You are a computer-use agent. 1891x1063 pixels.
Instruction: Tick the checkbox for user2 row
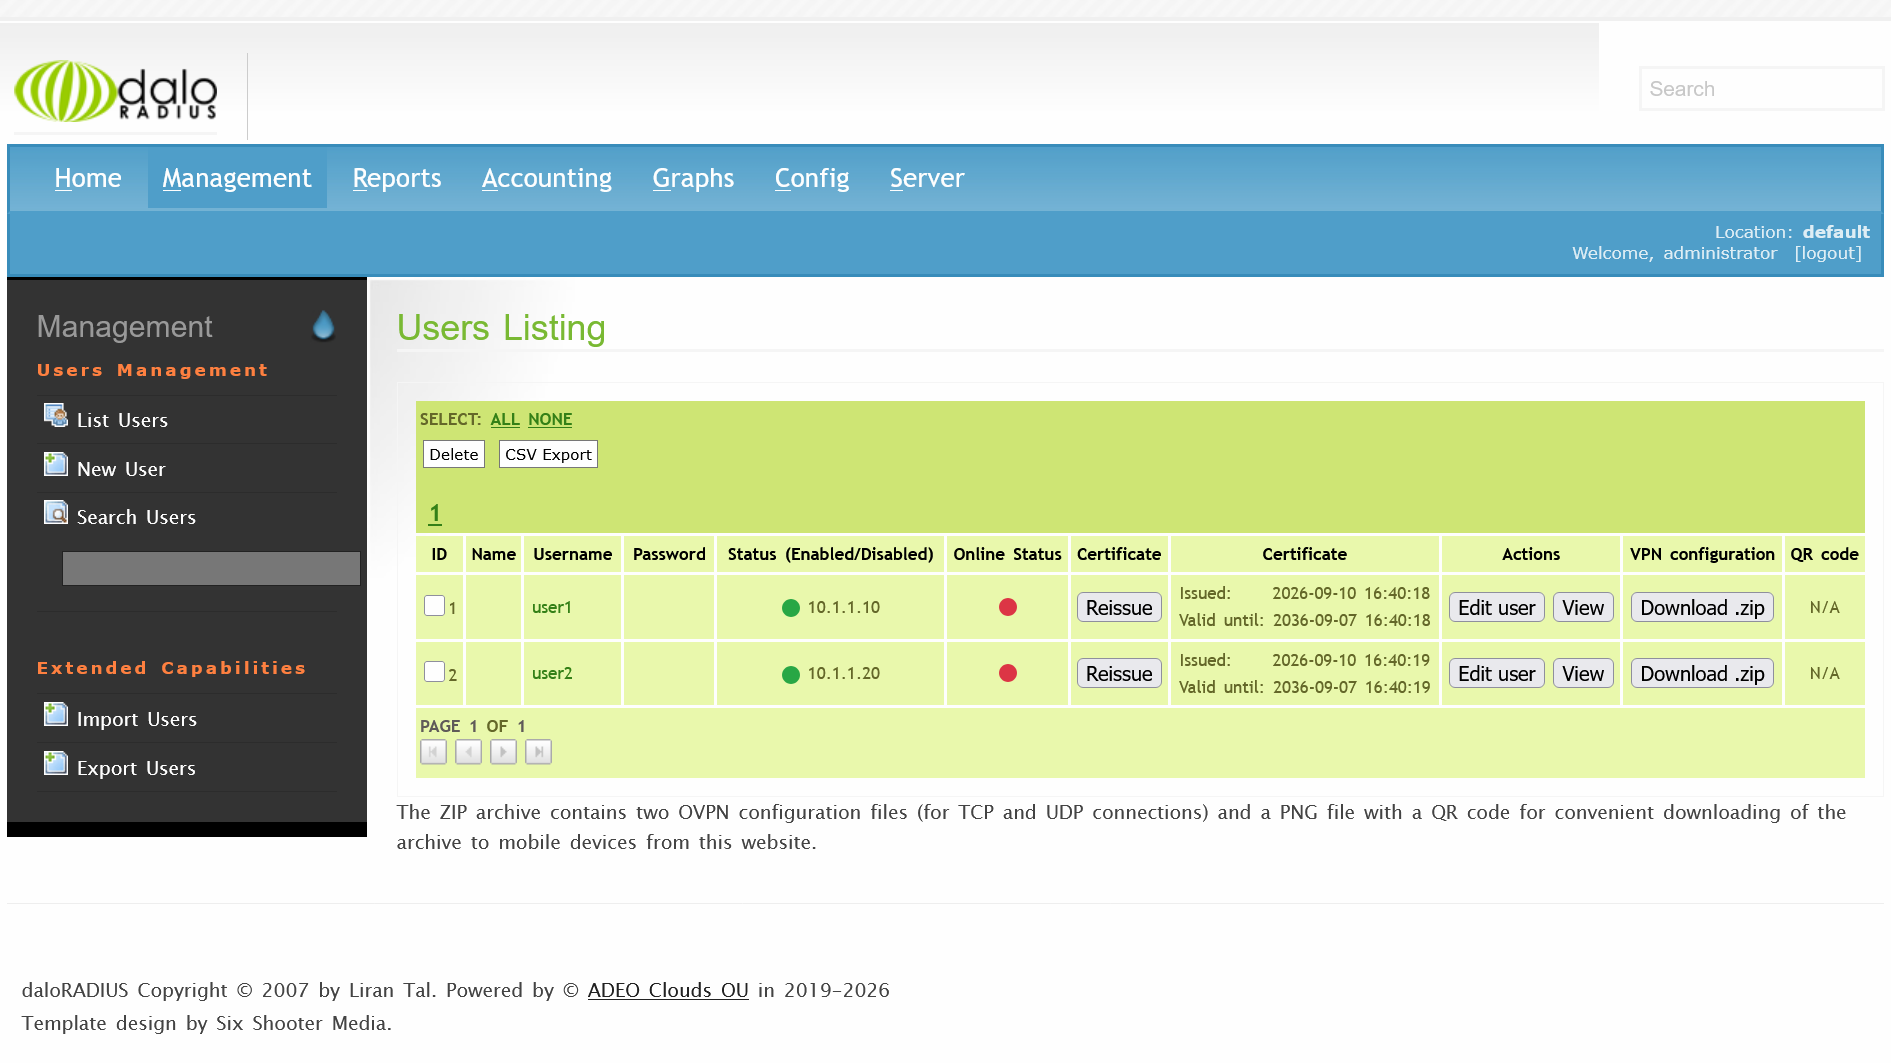pyautogui.click(x=434, y=671)
